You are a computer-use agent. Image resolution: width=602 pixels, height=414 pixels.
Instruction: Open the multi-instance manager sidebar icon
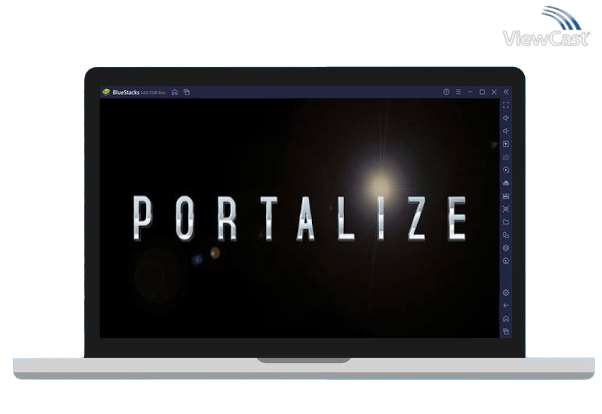pyautogui.click(x=506, y=235)
